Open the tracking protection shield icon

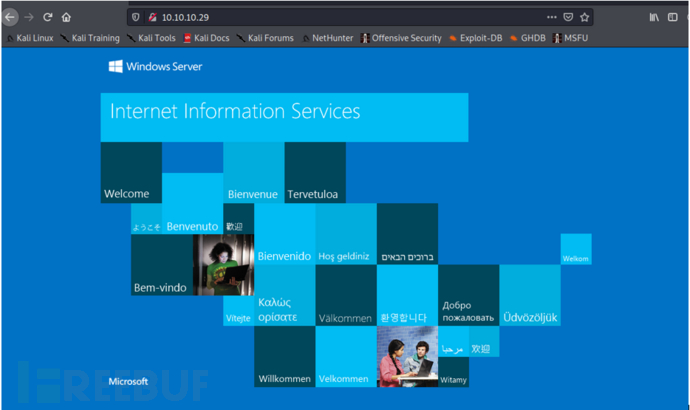click(136, 17)
